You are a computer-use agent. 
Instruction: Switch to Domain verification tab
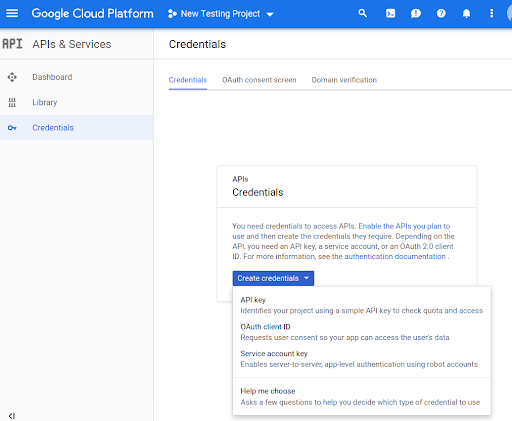point(344,80)
